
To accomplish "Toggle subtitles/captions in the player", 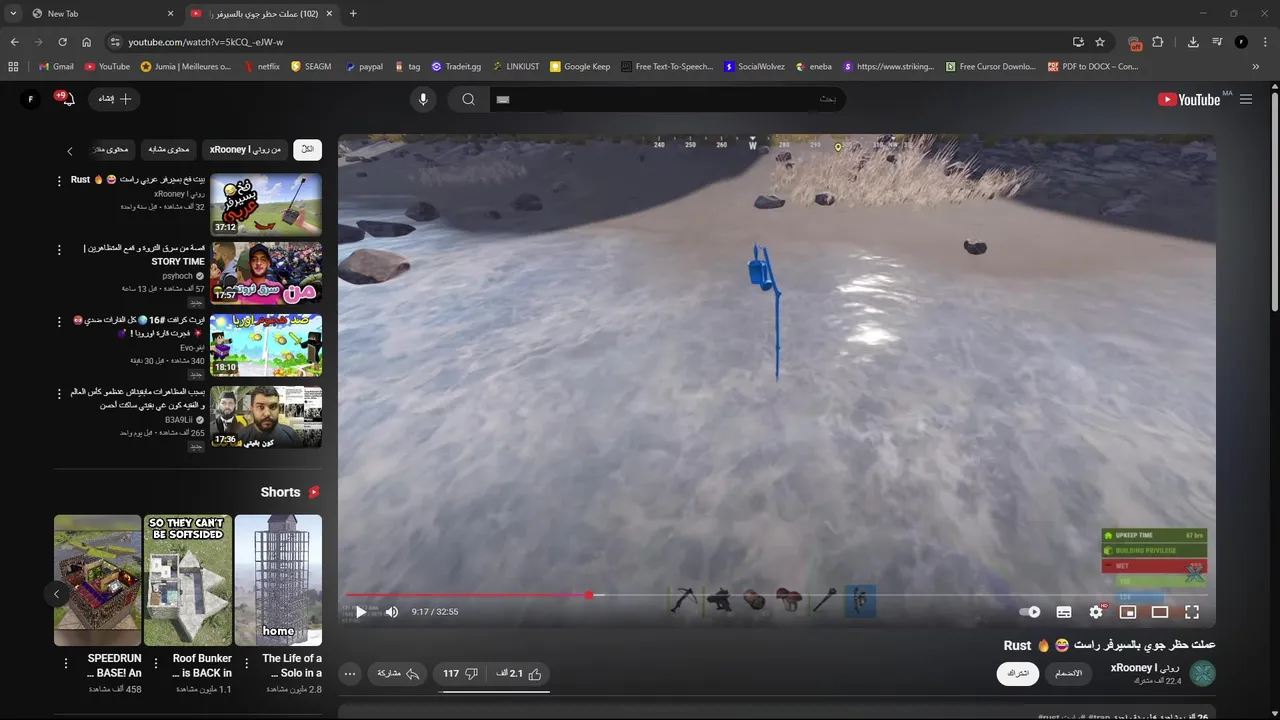I will pyautogui.click(x=1064, y=612).
